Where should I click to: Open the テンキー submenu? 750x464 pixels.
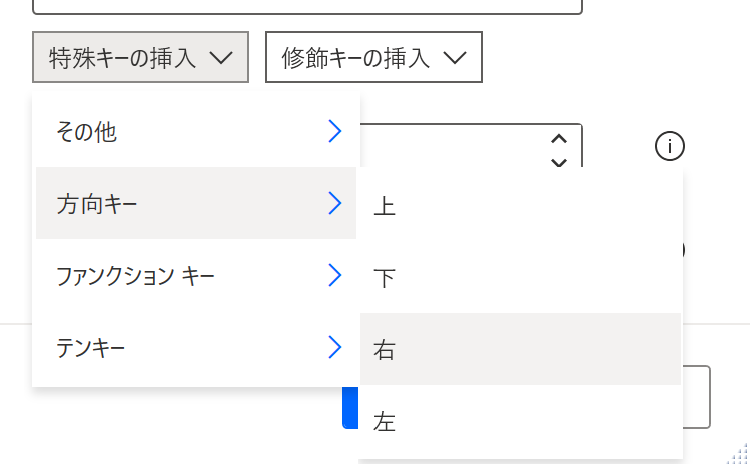pos(196,346)
